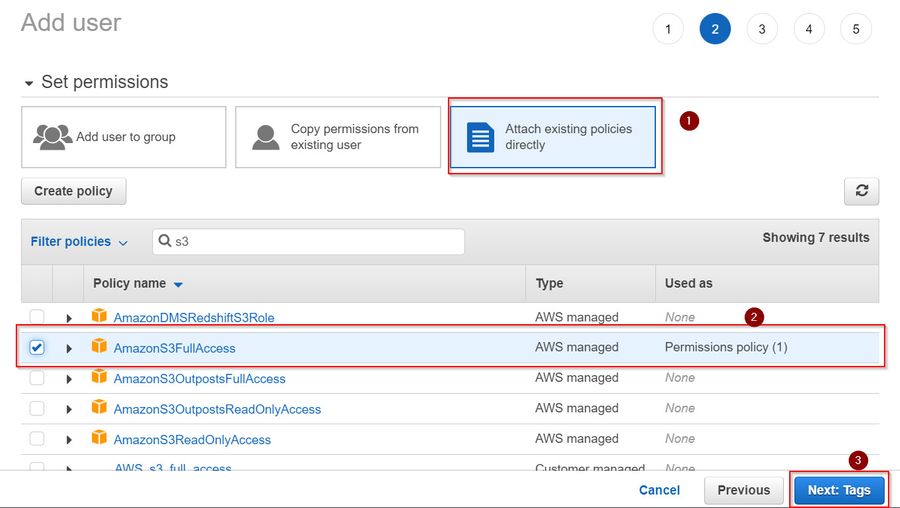Expand the AmazonS3ReadOnlyAccess policy details
Image resolution: width=900 pixels, height=508 pixels.
tap(69, 440)
